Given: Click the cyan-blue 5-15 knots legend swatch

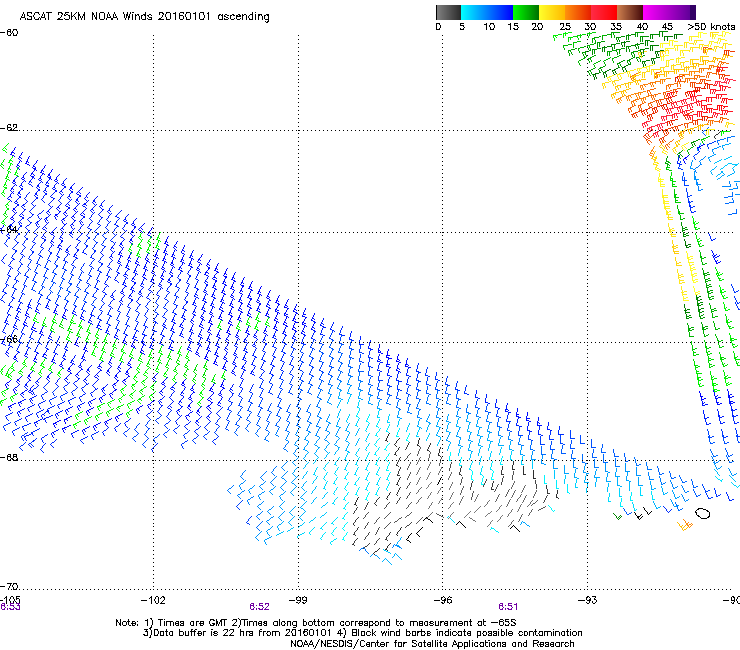Looking at the screenshot, I should (487, 12).
